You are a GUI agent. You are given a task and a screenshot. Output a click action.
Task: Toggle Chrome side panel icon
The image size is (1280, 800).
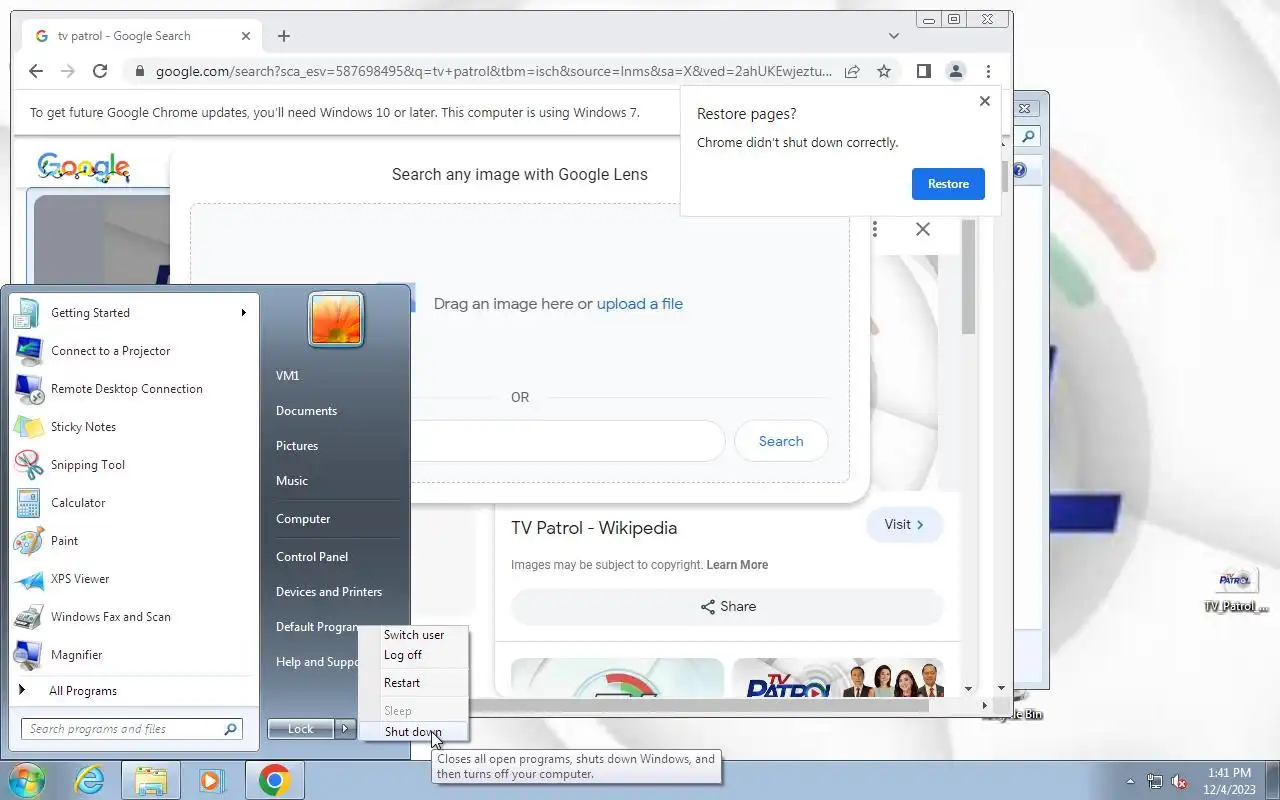(924, 71)
